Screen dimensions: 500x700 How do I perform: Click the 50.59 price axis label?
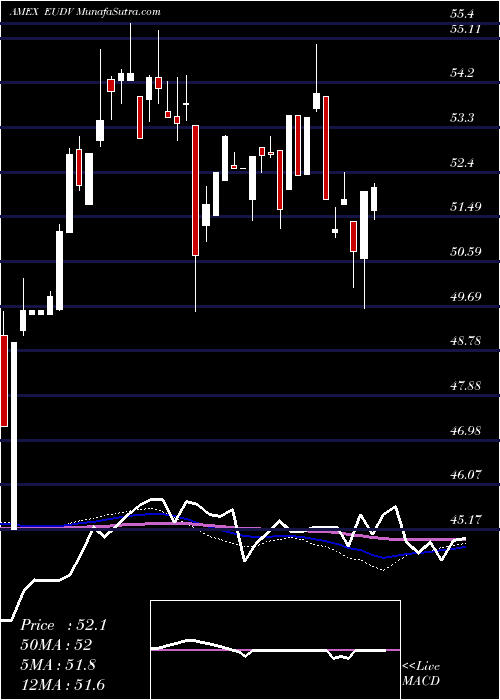[465, 251]
